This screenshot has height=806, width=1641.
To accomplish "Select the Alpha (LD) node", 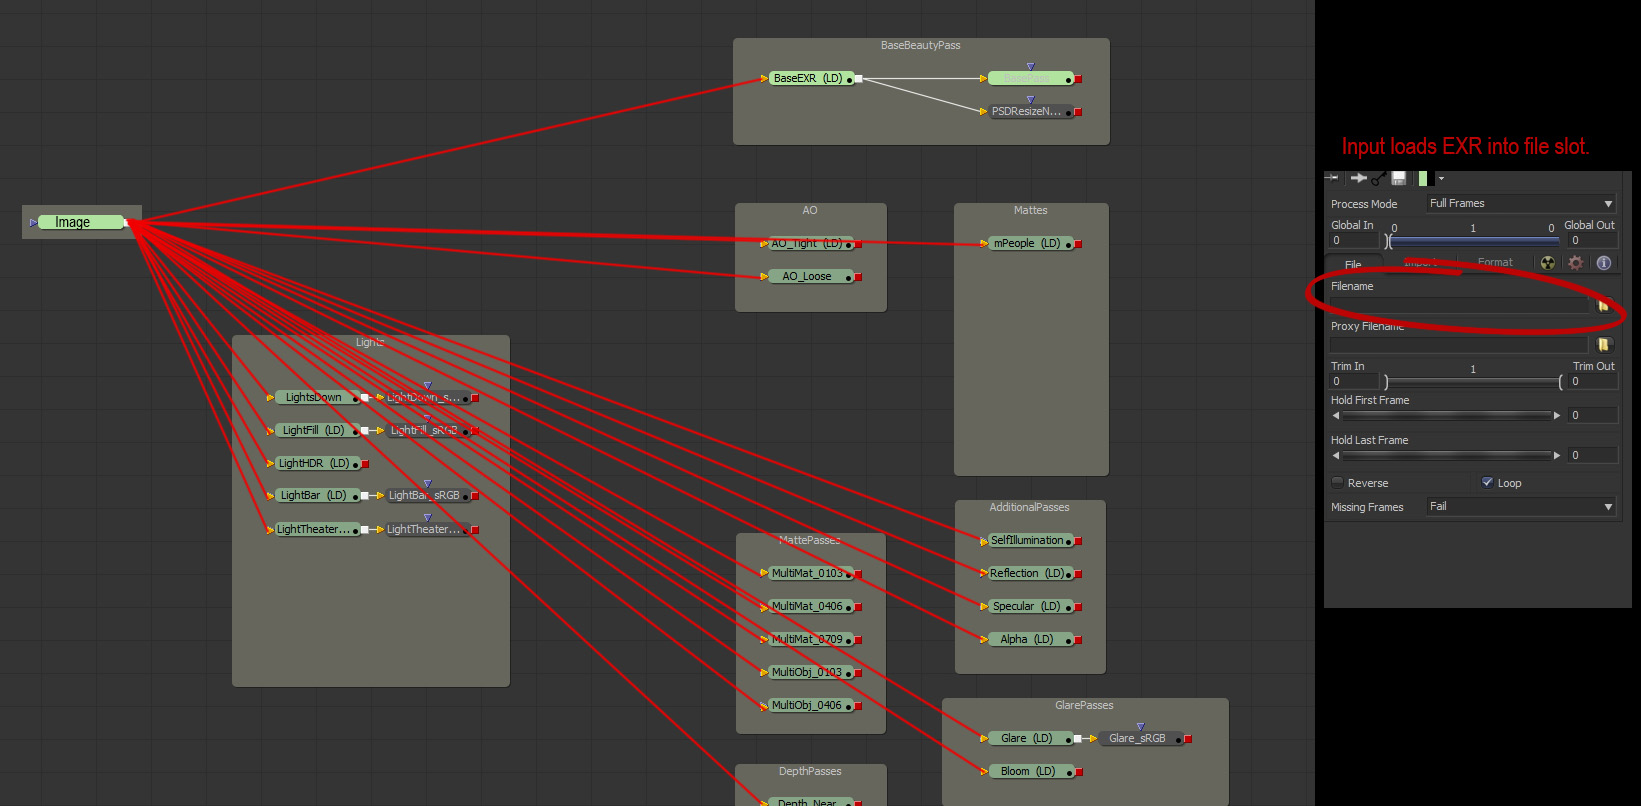I will (x=1030, y=639).
